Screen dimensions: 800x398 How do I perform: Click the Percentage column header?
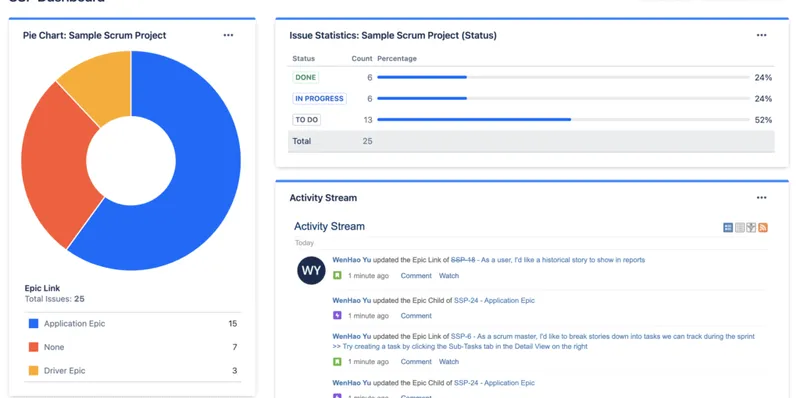[397, 59]
